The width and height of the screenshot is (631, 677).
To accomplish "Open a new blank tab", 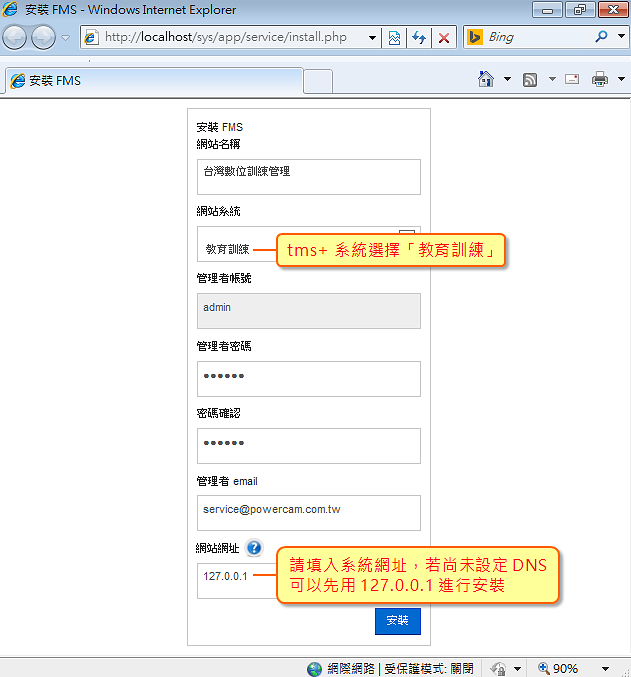I will (318, 82).
